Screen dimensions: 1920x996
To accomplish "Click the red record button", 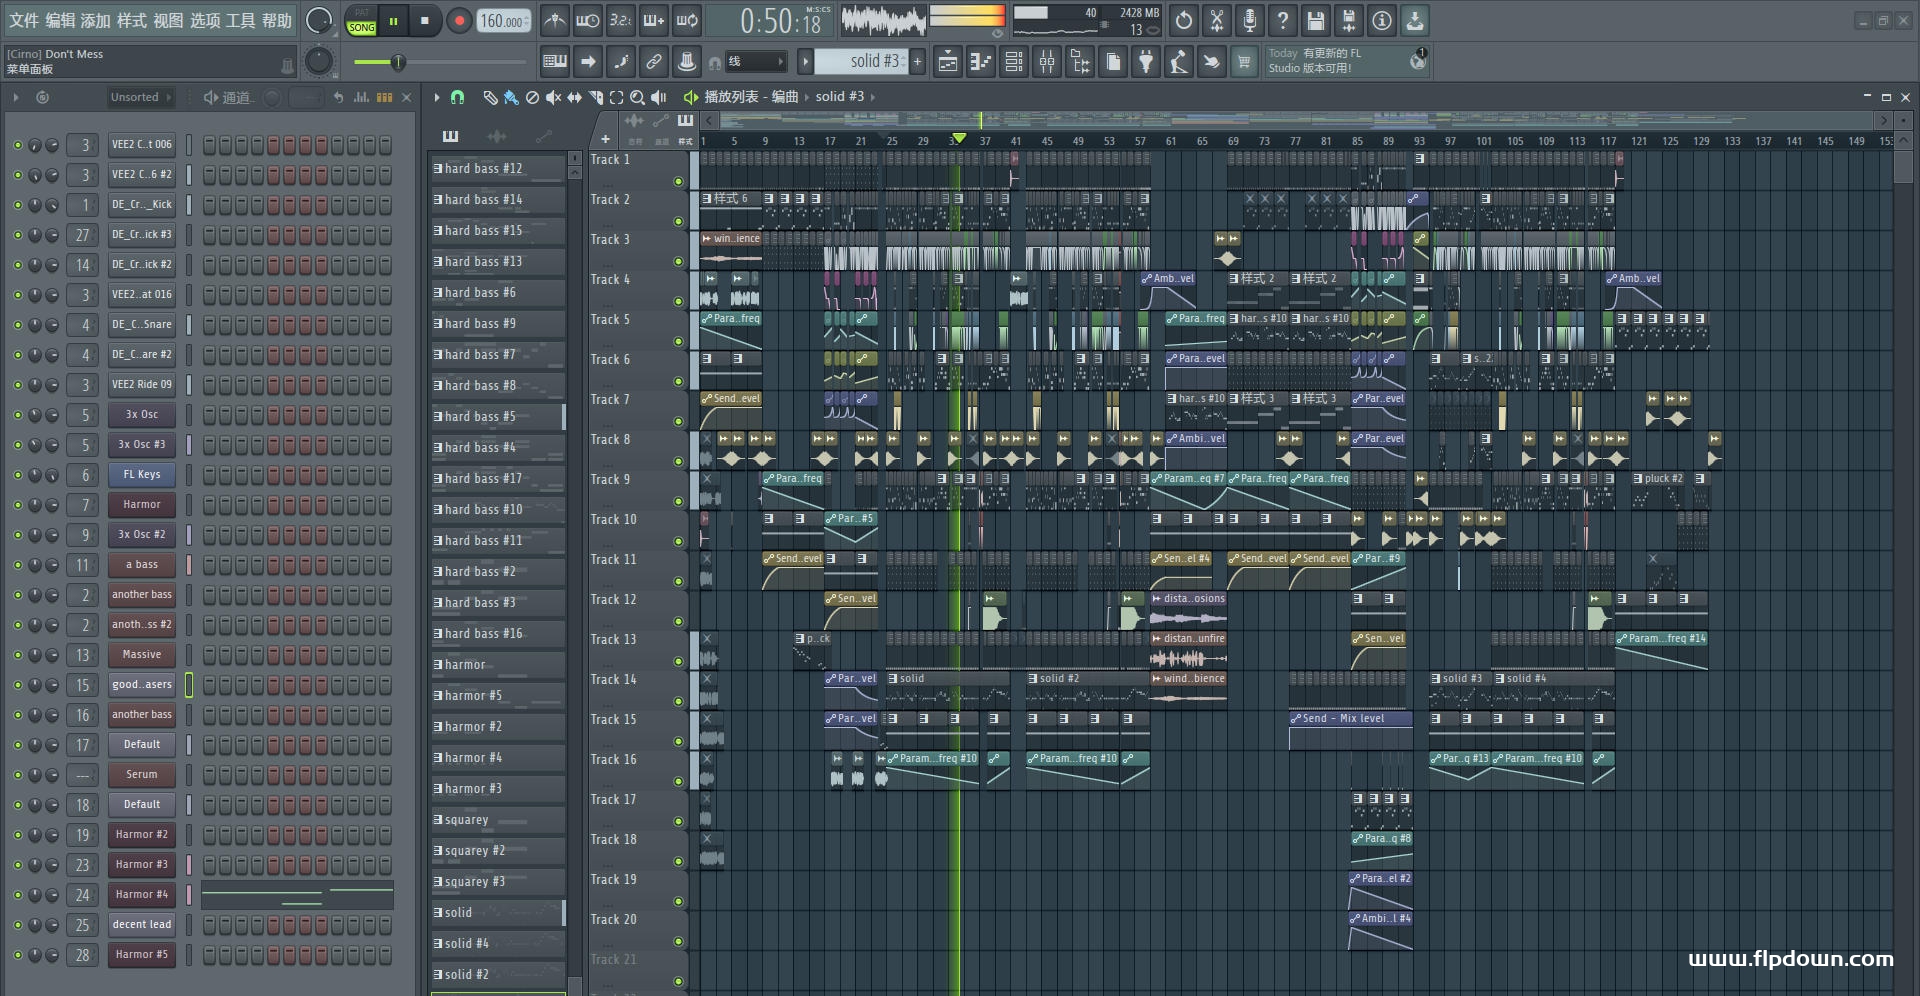I will [x=459, y=21].
